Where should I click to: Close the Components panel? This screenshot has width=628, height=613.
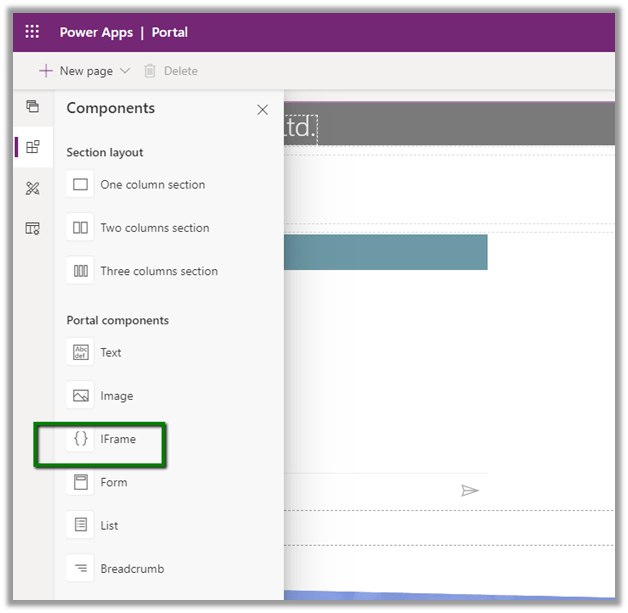(262, 110)
